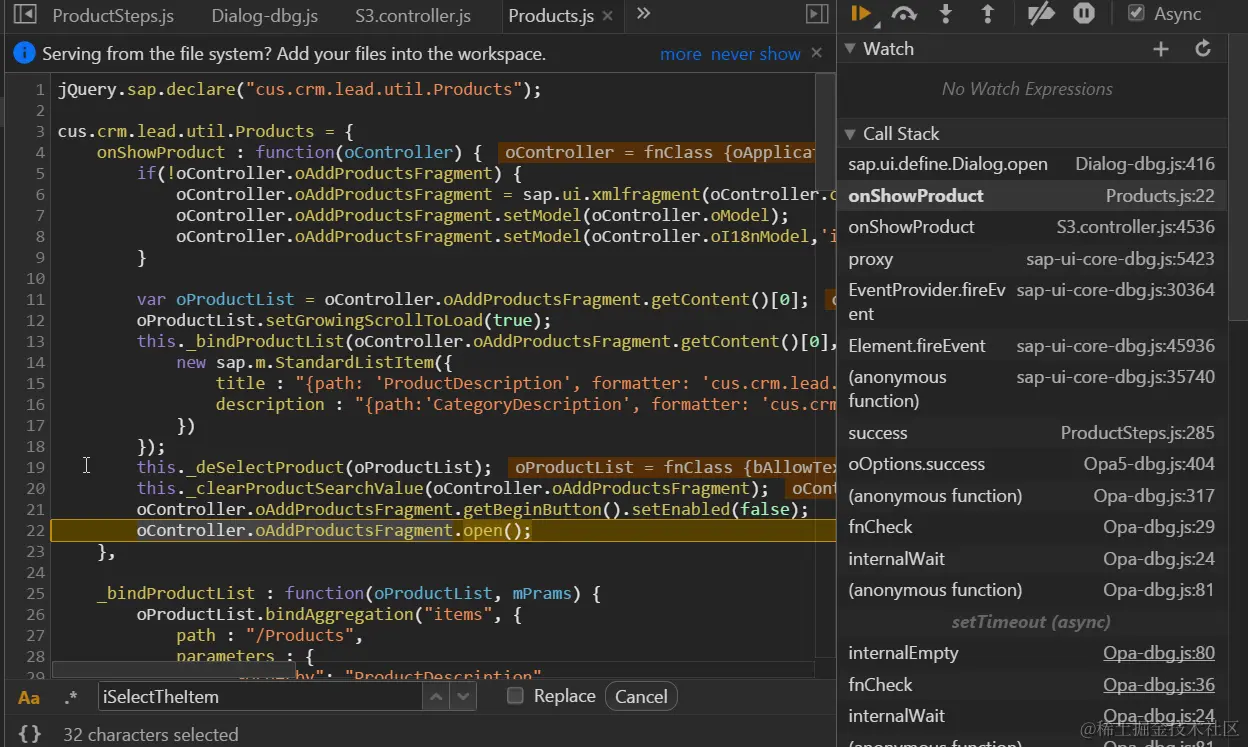Select internalEmpty stack frame
Image resolution: width=1248 pixels, height=747 pixels.
tap(1032, 653)
